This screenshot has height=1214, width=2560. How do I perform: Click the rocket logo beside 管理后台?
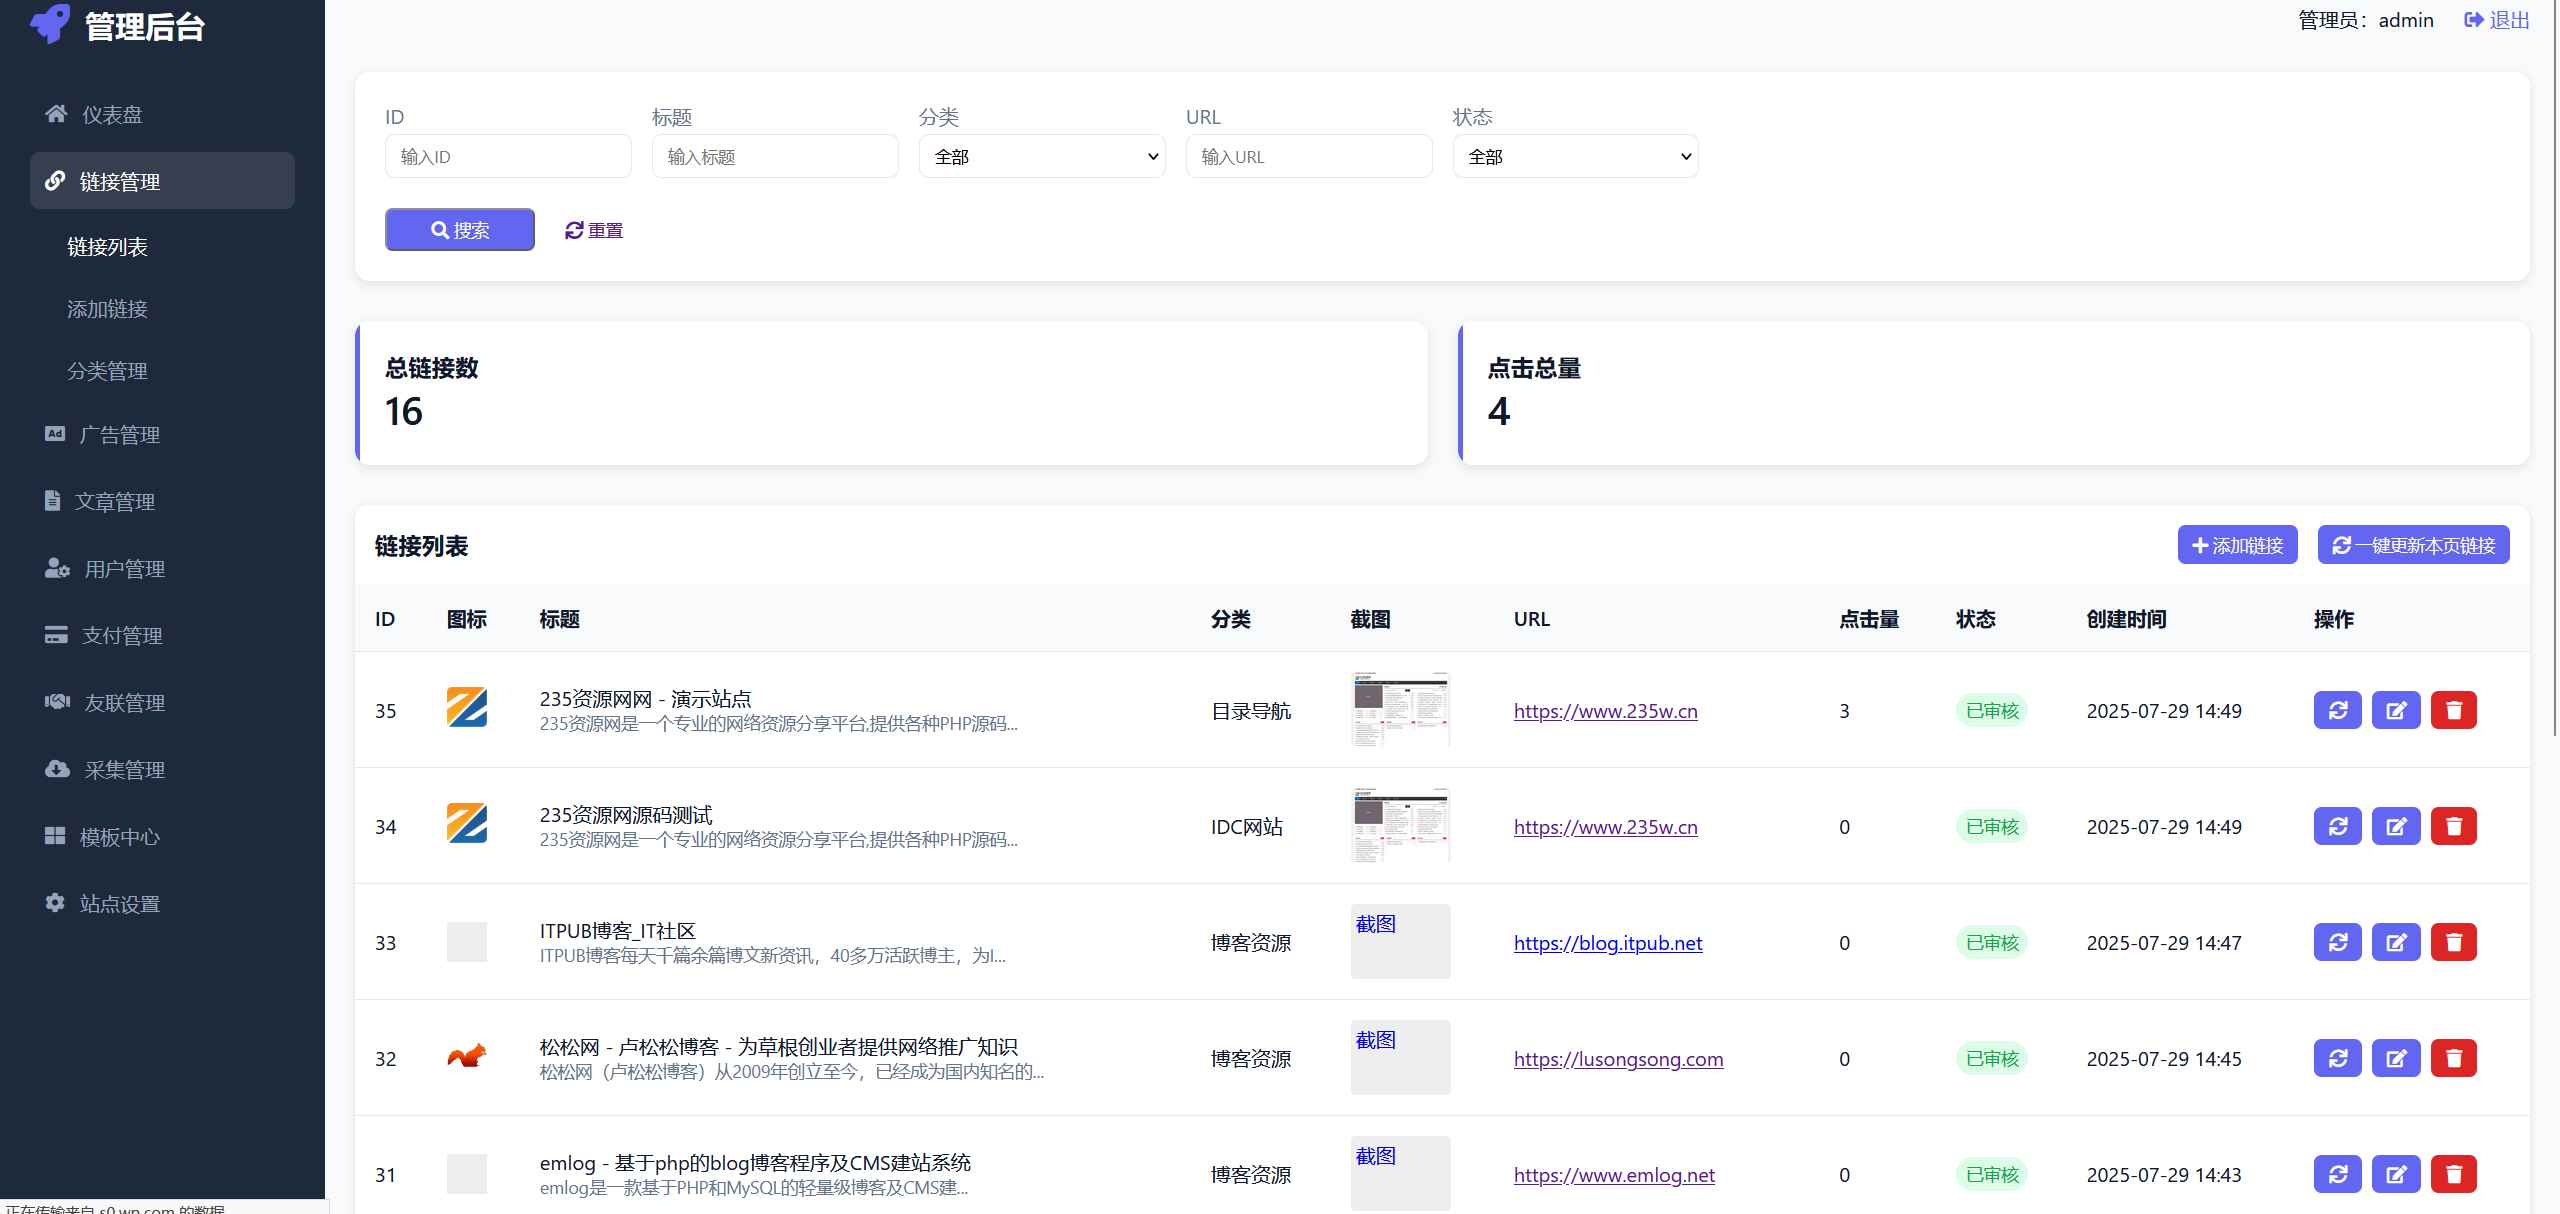tap(50, 24)
